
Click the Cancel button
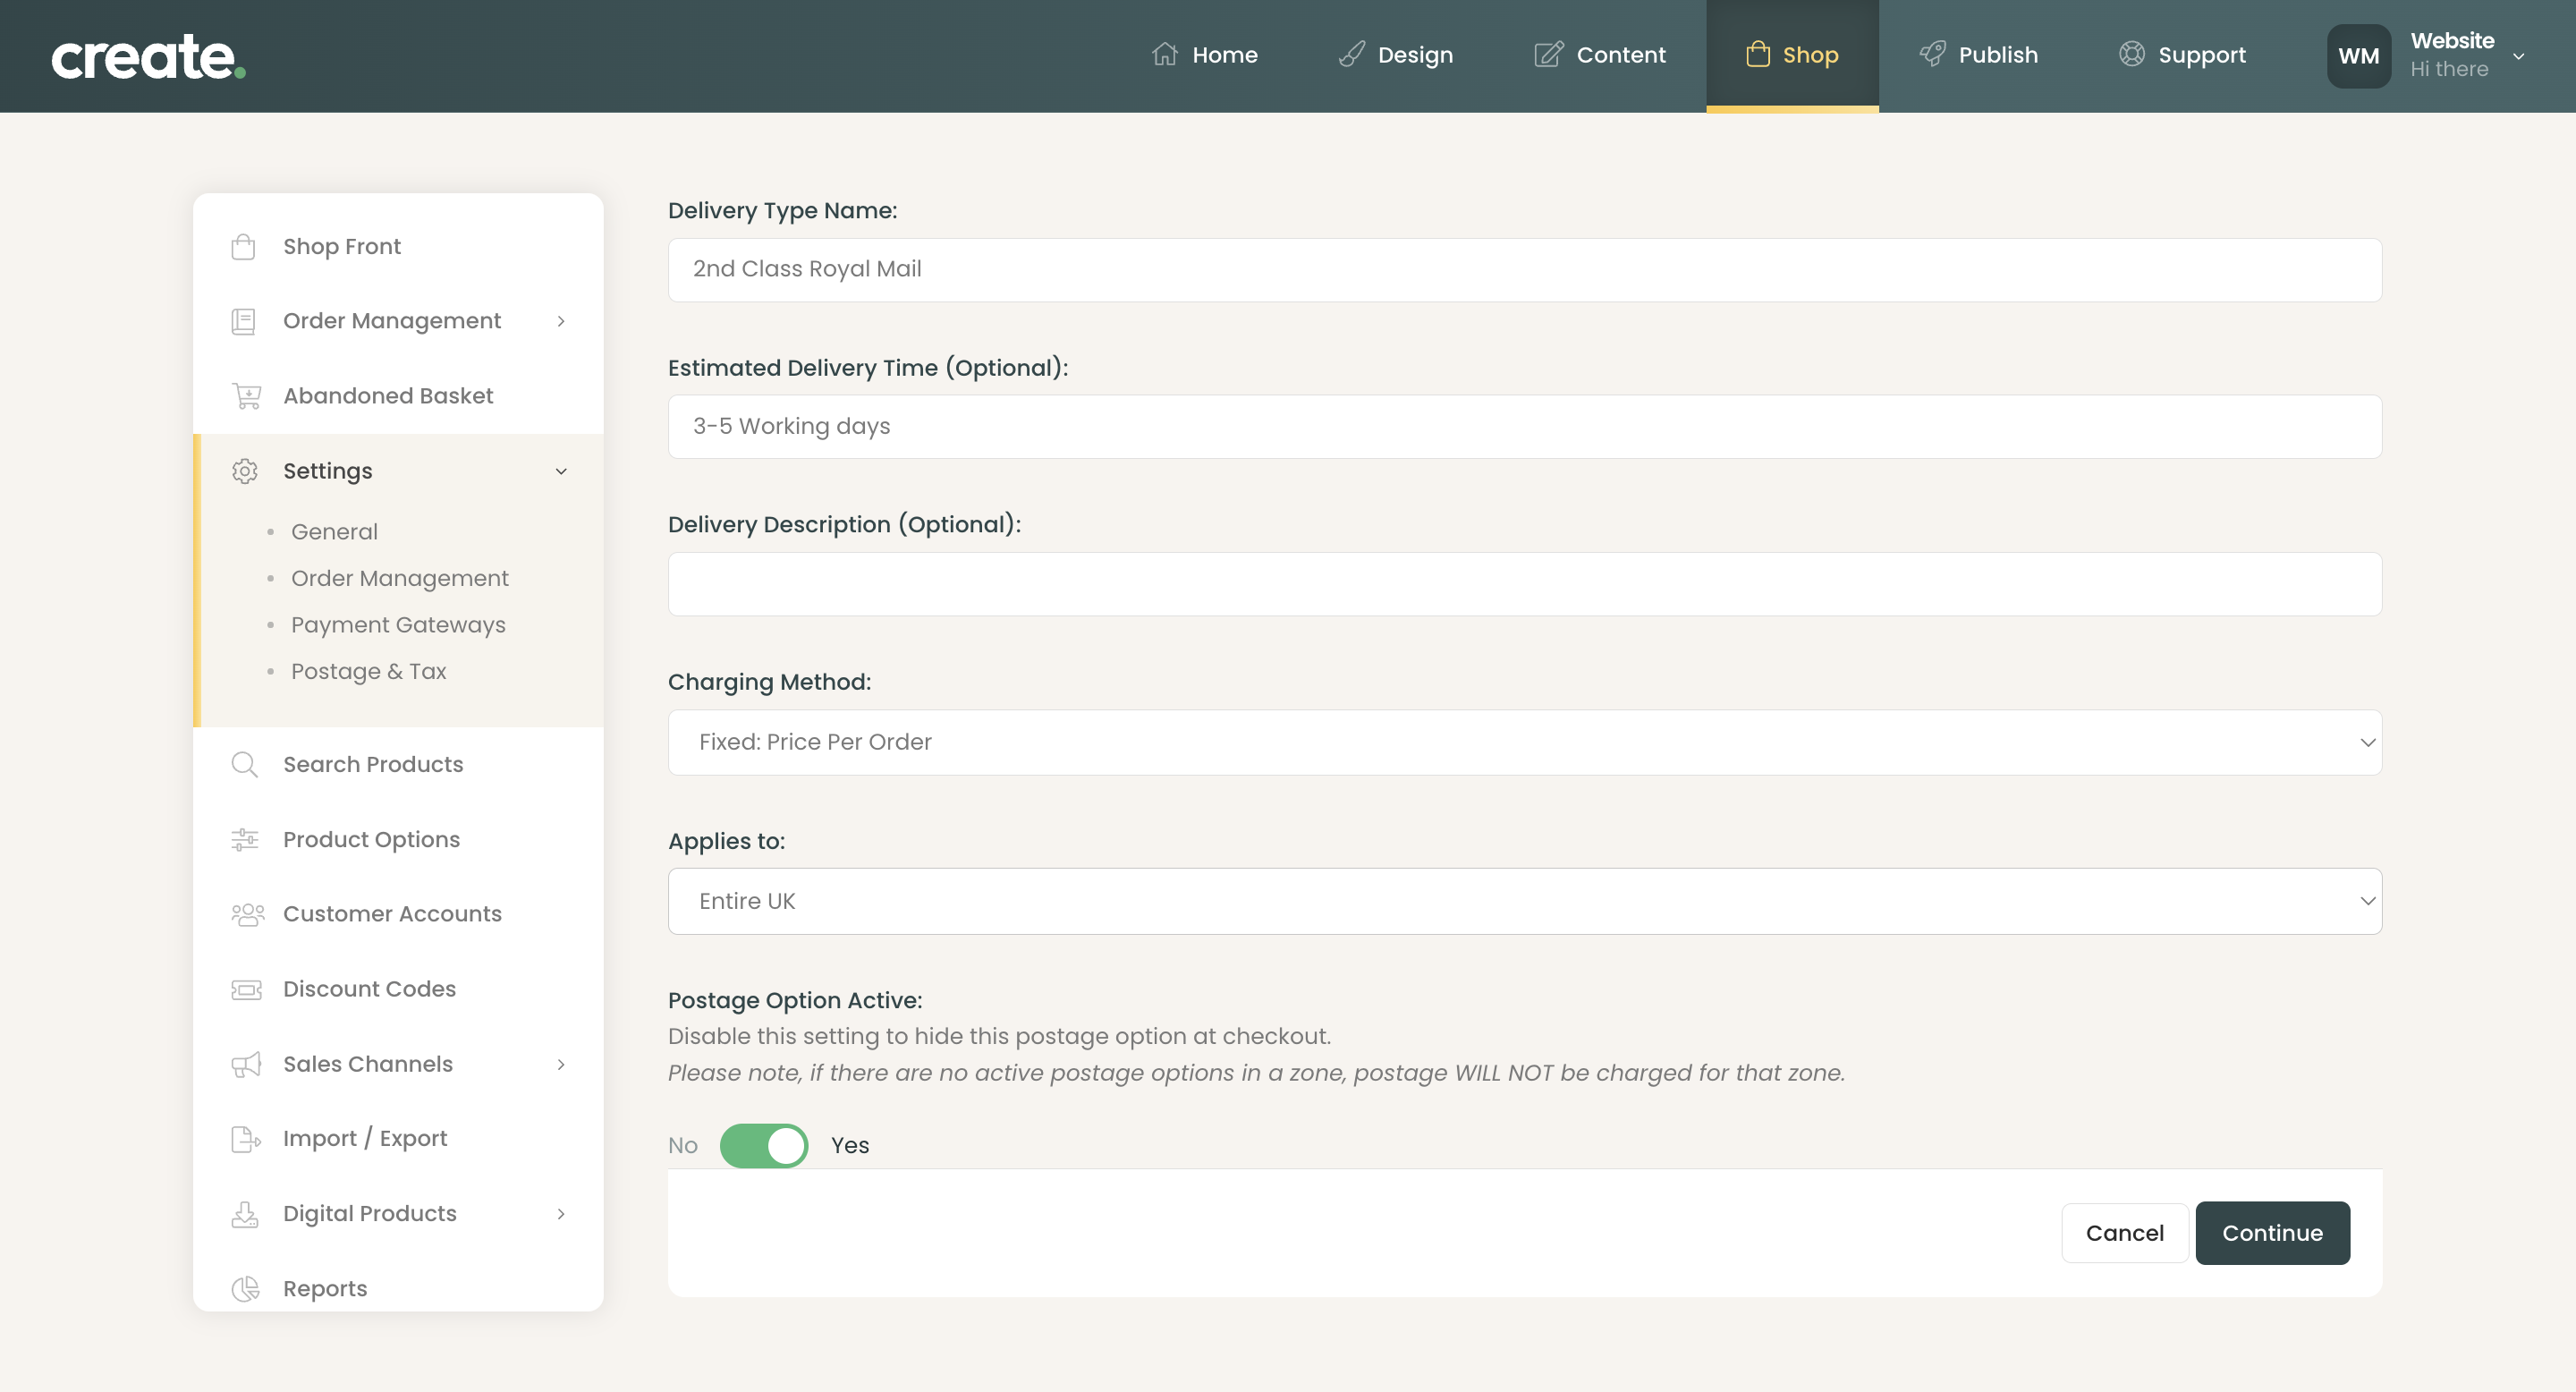(2124, 1233)
